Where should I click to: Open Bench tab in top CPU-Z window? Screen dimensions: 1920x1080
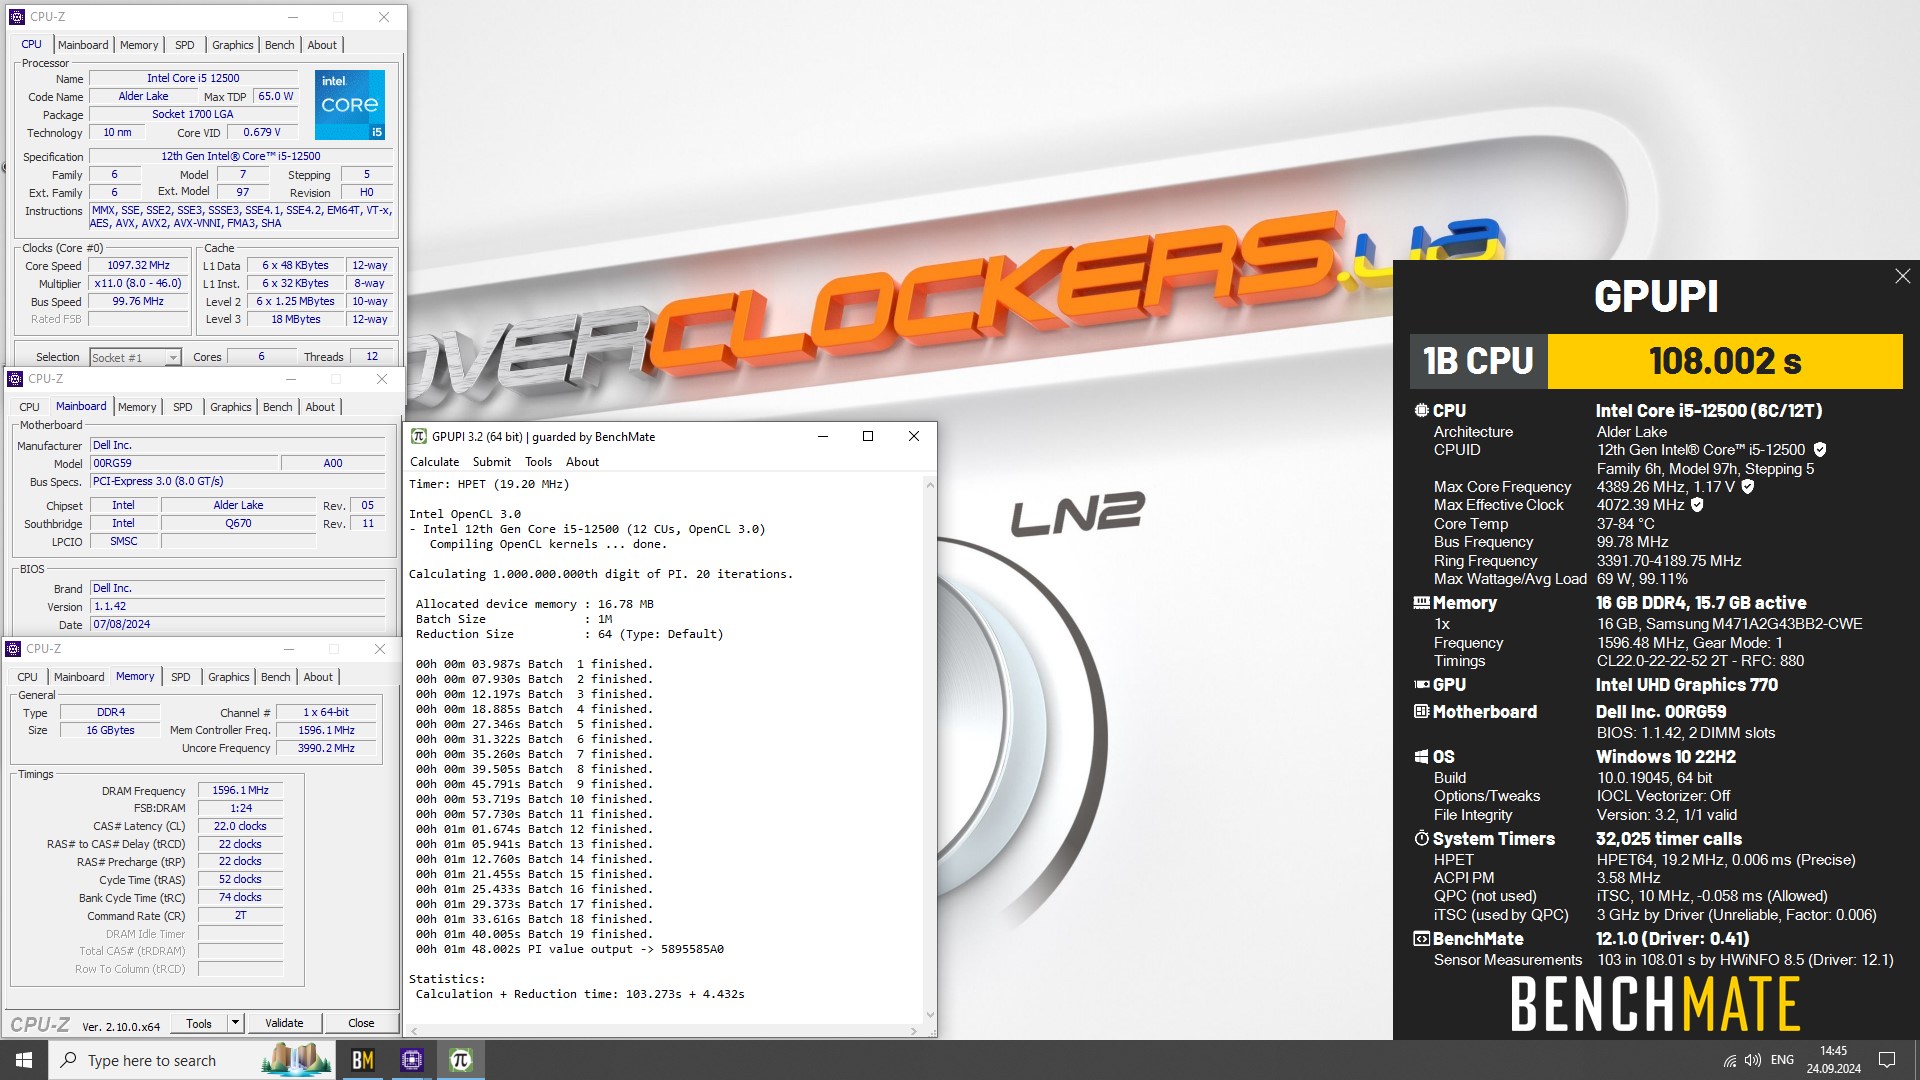click(x=280, y=45)
